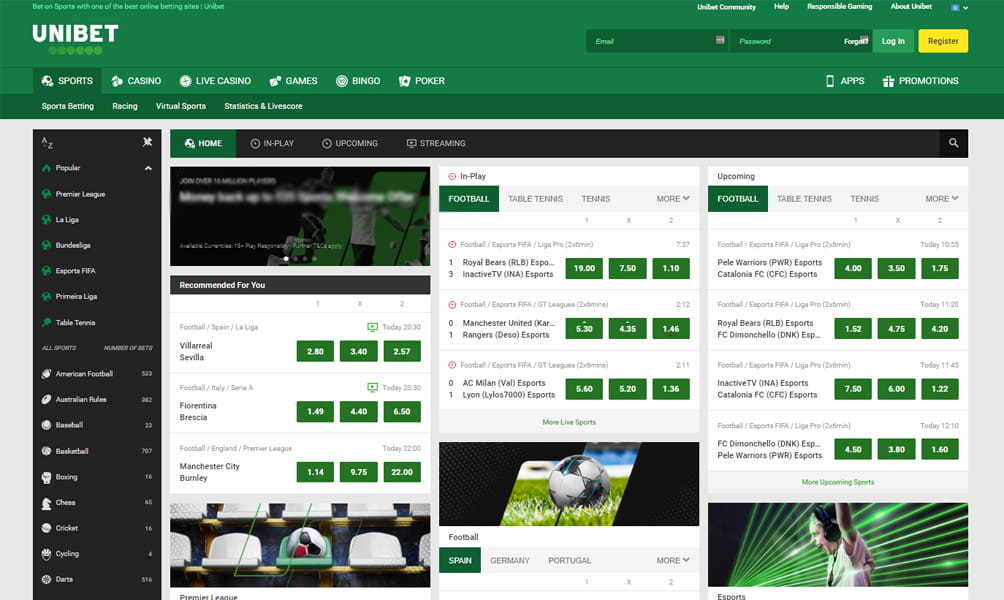Click in the Email input field
The width and height of the screenshot is (1004, 600).
(656, 41)
